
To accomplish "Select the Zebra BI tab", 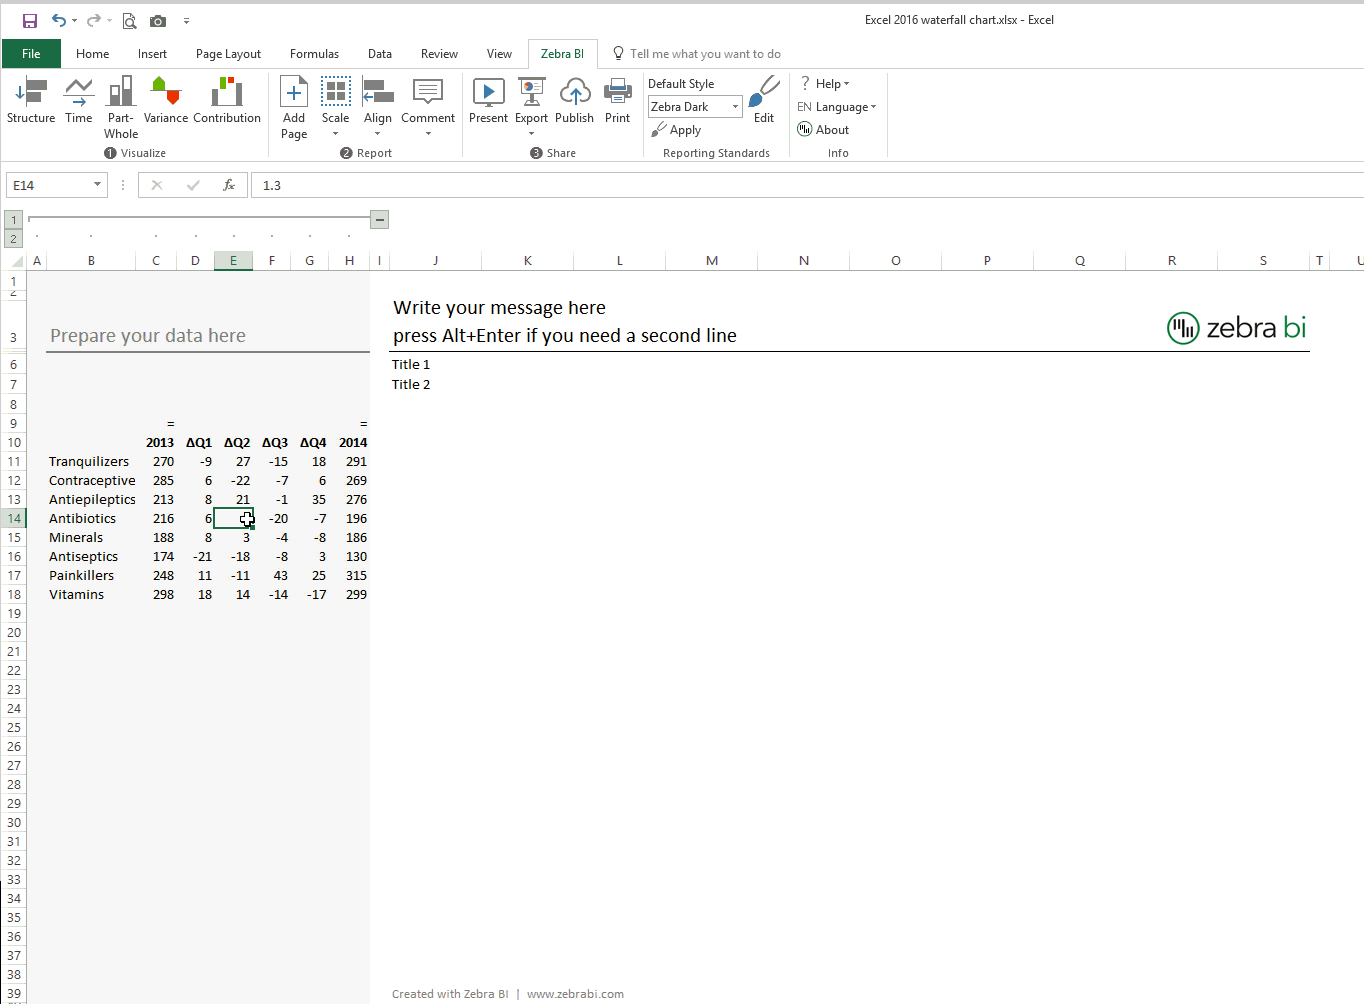I will coord(562,54).
